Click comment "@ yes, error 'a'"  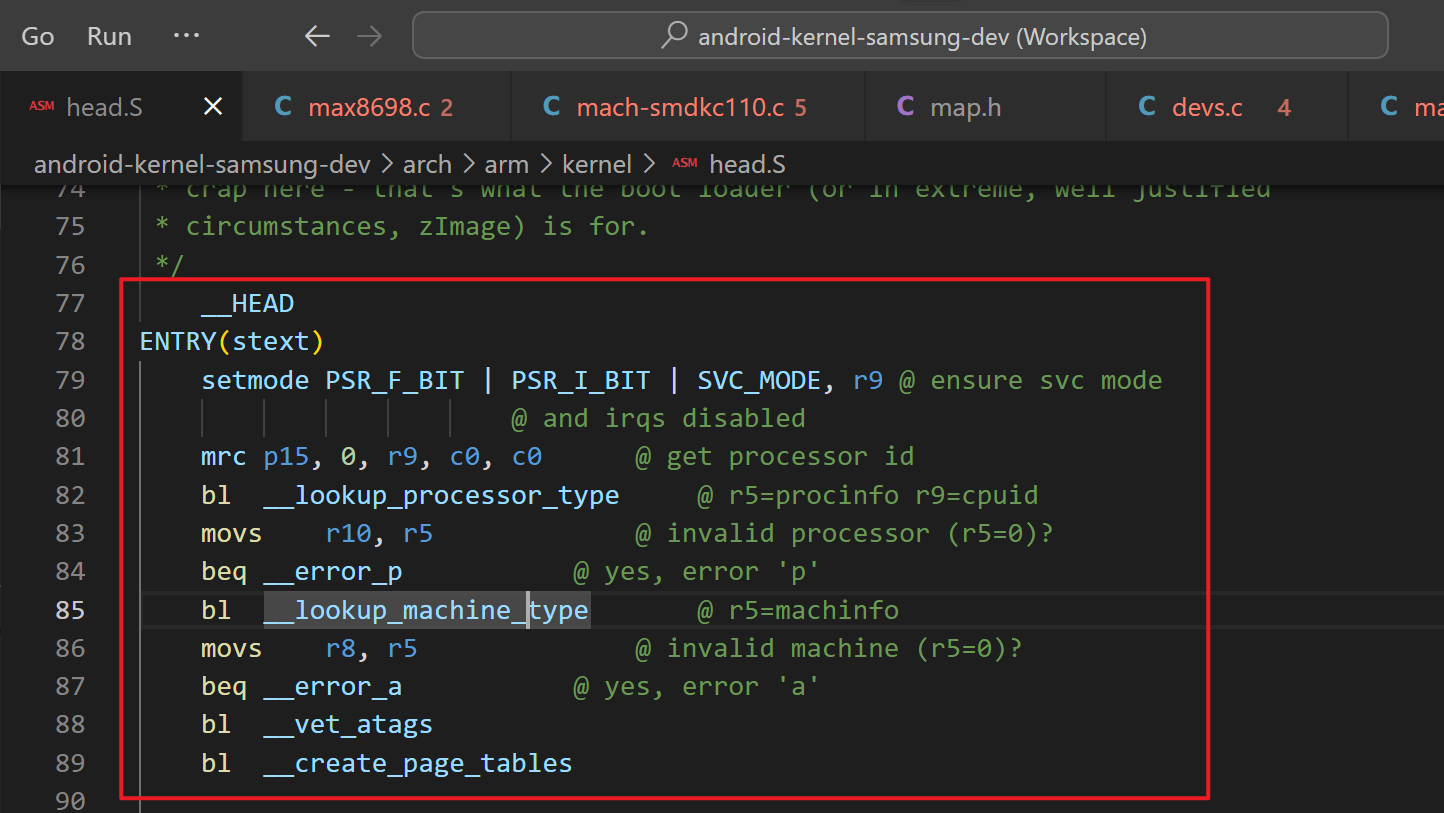click(x=697, y=687)
